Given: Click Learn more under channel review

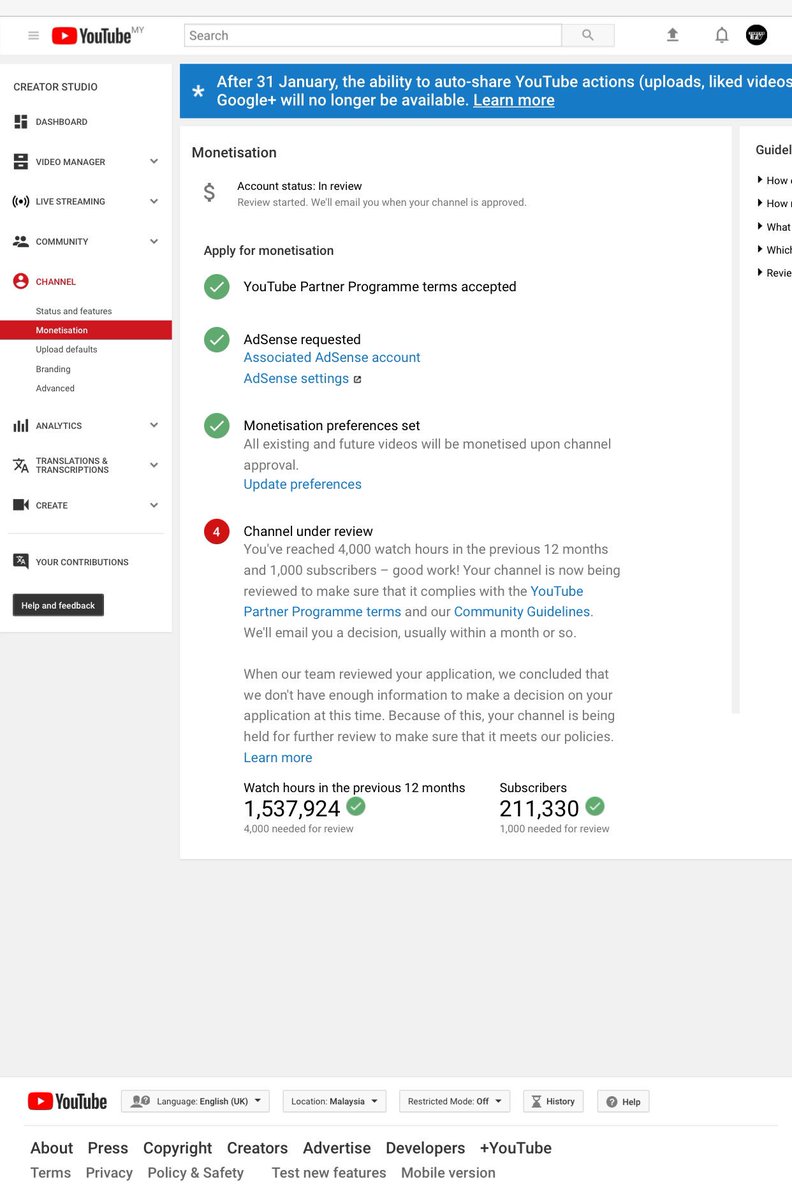Looking at the screenshot, I should [x=278, y=757].
